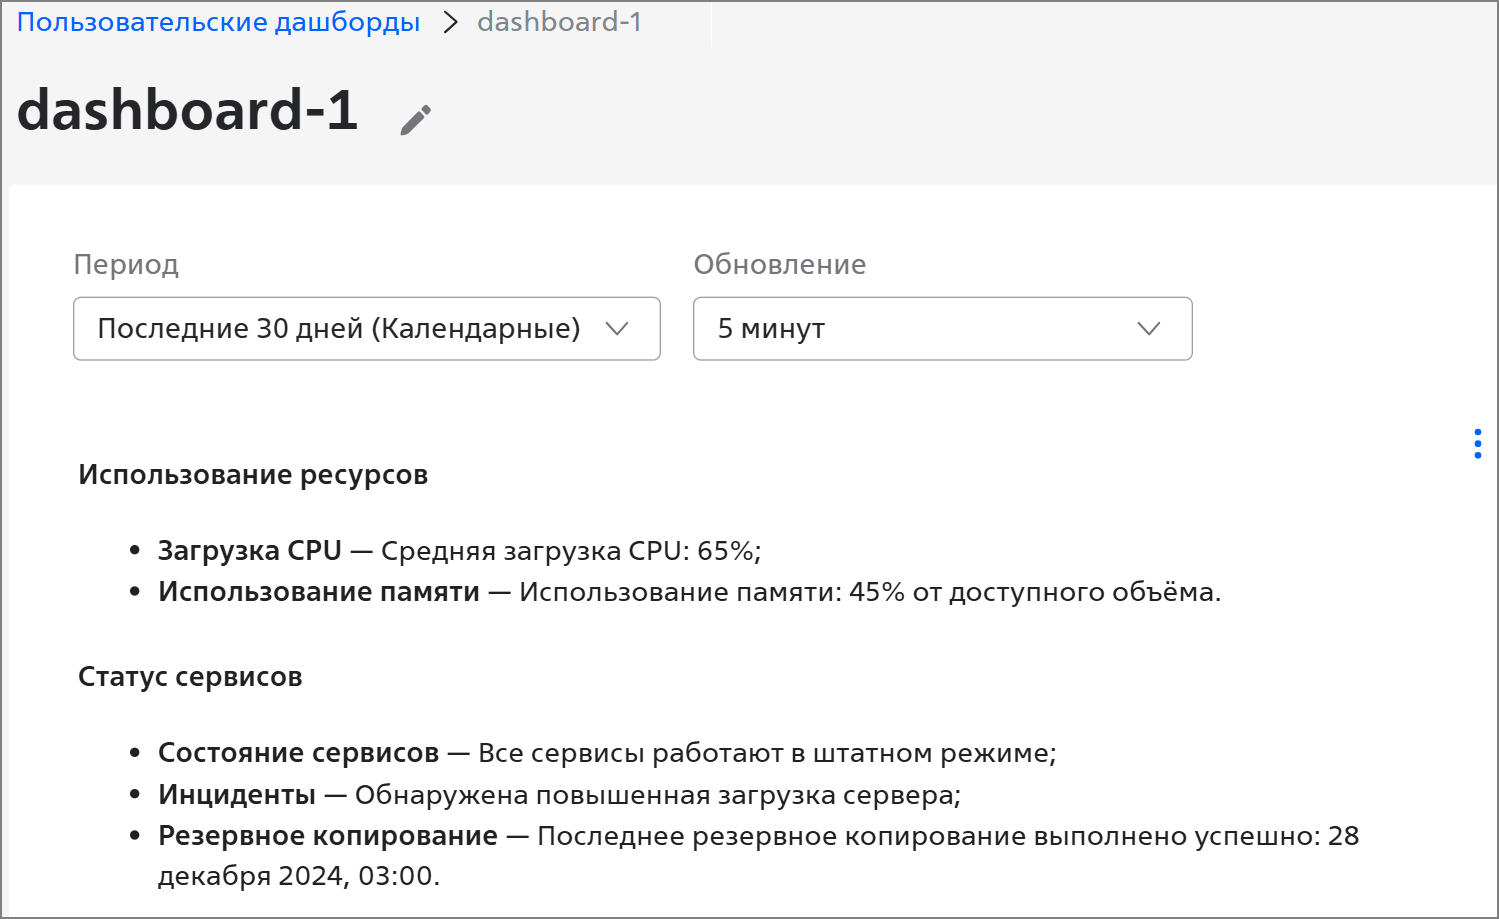1499x919 pixels.
Task: Click the 'Использование ресурсов' section heading
Action: [253, 475]
